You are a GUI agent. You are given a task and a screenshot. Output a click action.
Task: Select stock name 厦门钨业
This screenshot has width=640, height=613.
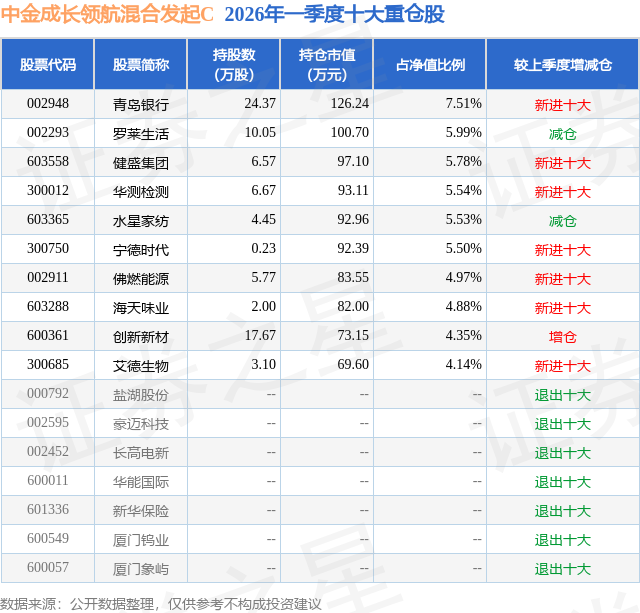click(141, 540)
